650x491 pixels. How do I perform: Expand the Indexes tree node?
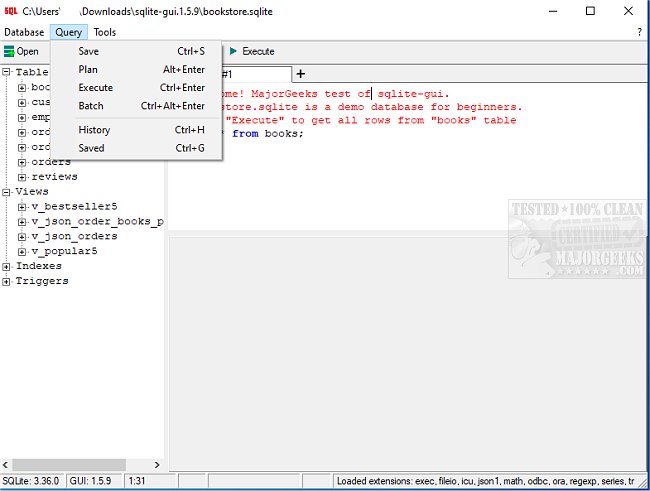(6, 267)
